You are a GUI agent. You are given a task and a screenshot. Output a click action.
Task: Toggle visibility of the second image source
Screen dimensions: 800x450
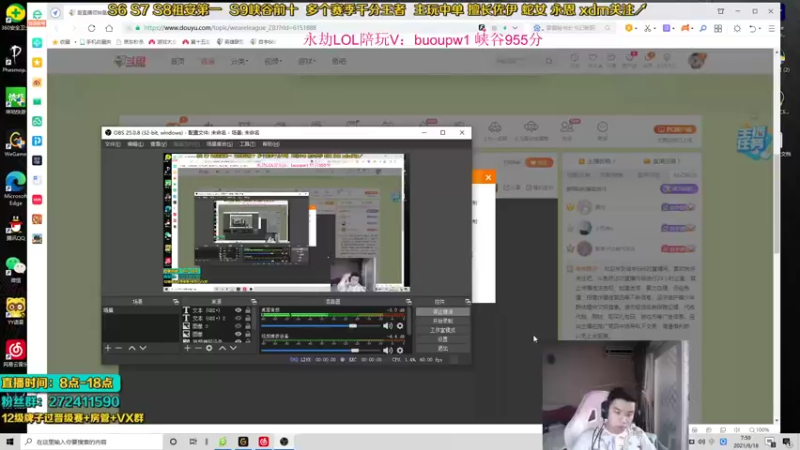[238, 334]
